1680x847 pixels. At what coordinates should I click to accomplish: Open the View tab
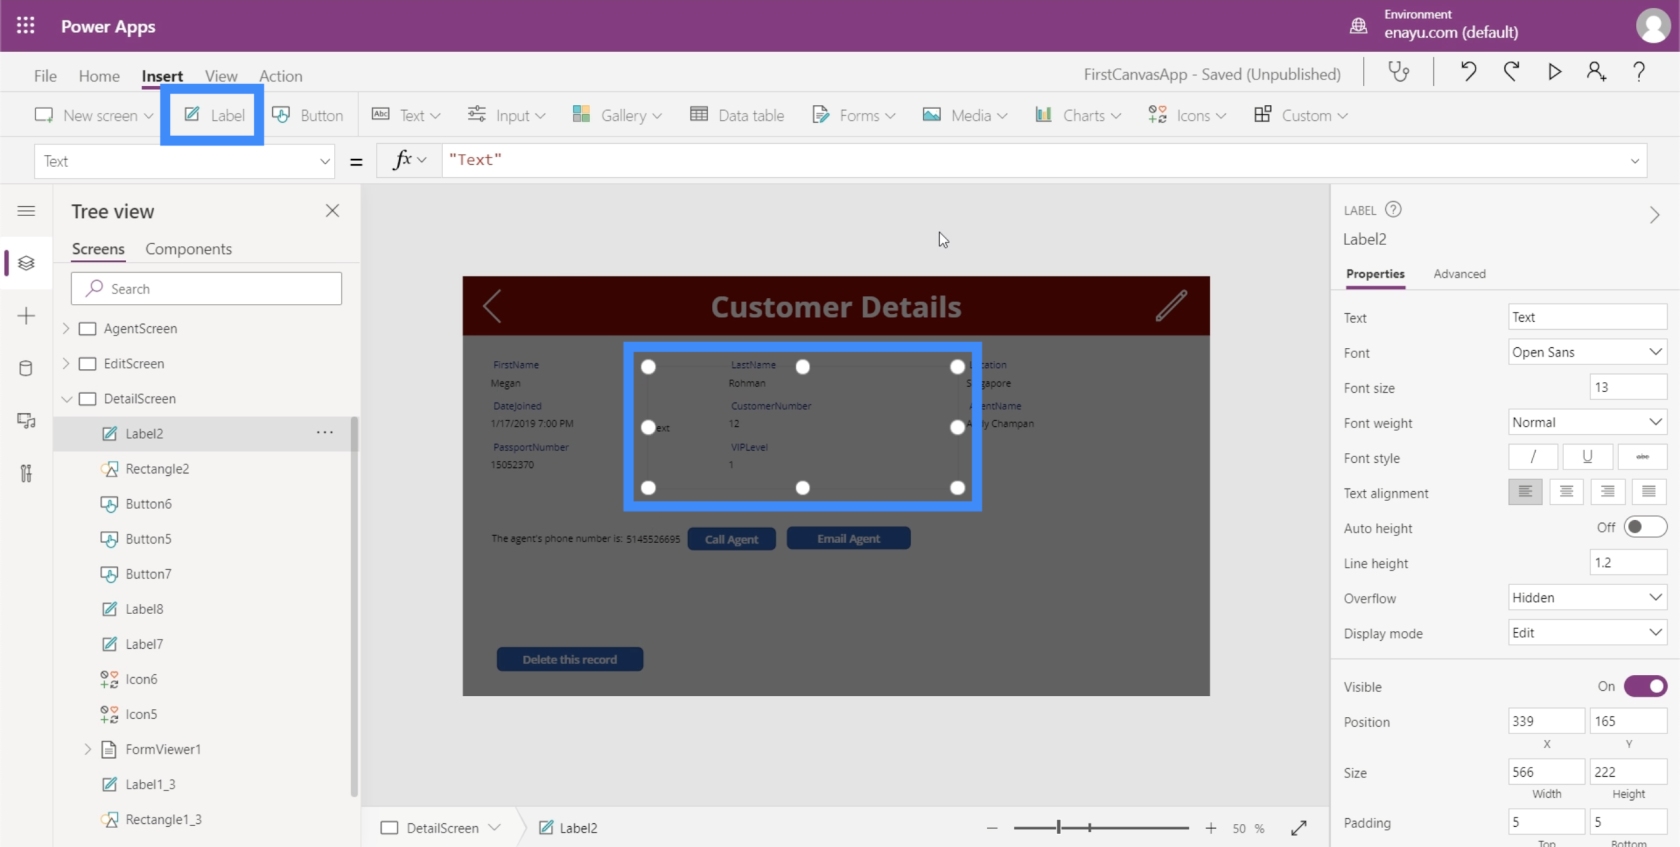pyautogui.click(x=221, y=76)
